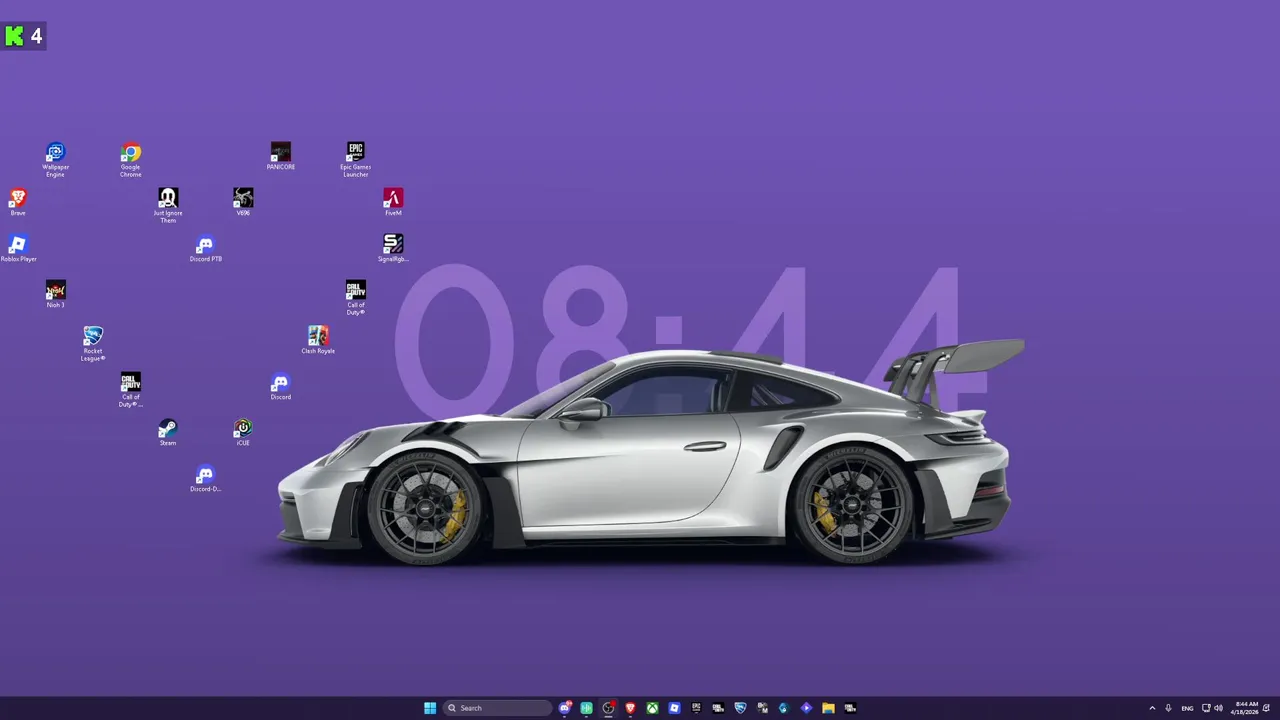Select the Brave desktop shortcut
This screenshot has width=1280, height=720.
(18, 202)
